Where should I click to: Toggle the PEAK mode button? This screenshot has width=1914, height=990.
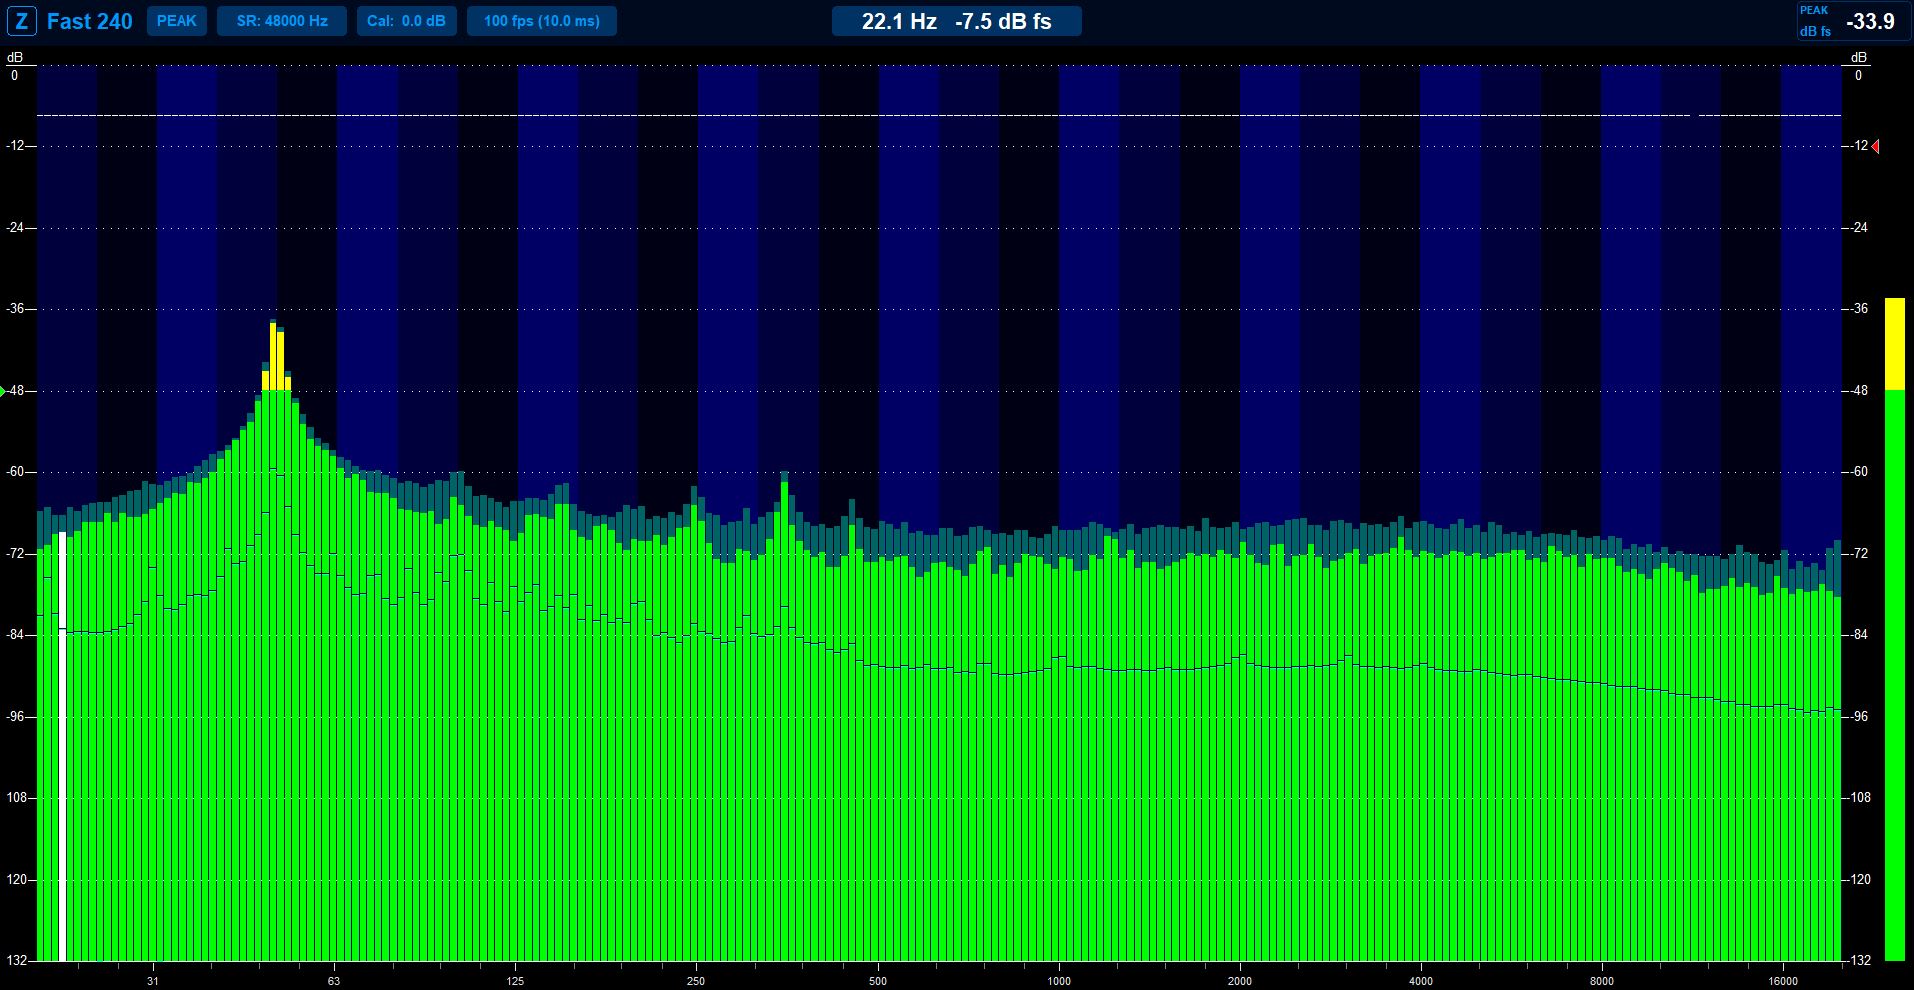177,21
